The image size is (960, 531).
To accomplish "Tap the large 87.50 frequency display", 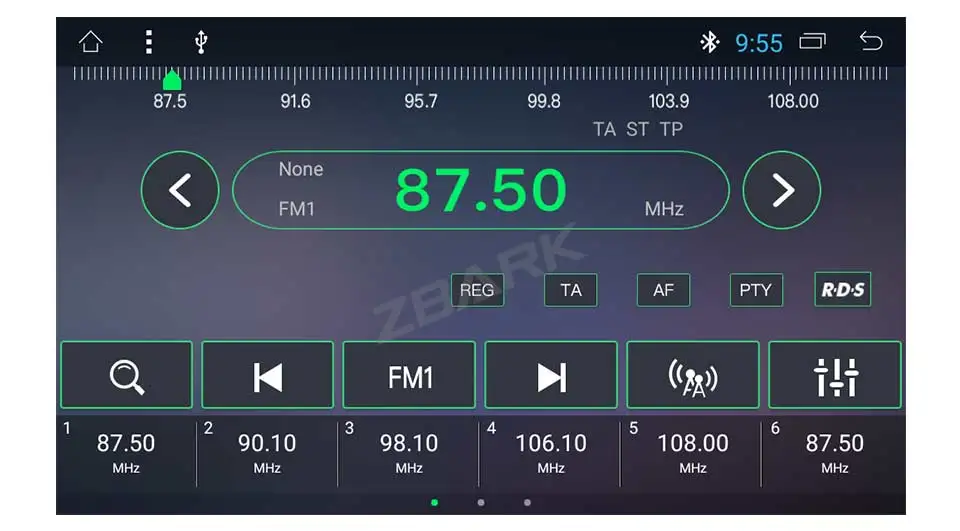I will click(481, 190).
